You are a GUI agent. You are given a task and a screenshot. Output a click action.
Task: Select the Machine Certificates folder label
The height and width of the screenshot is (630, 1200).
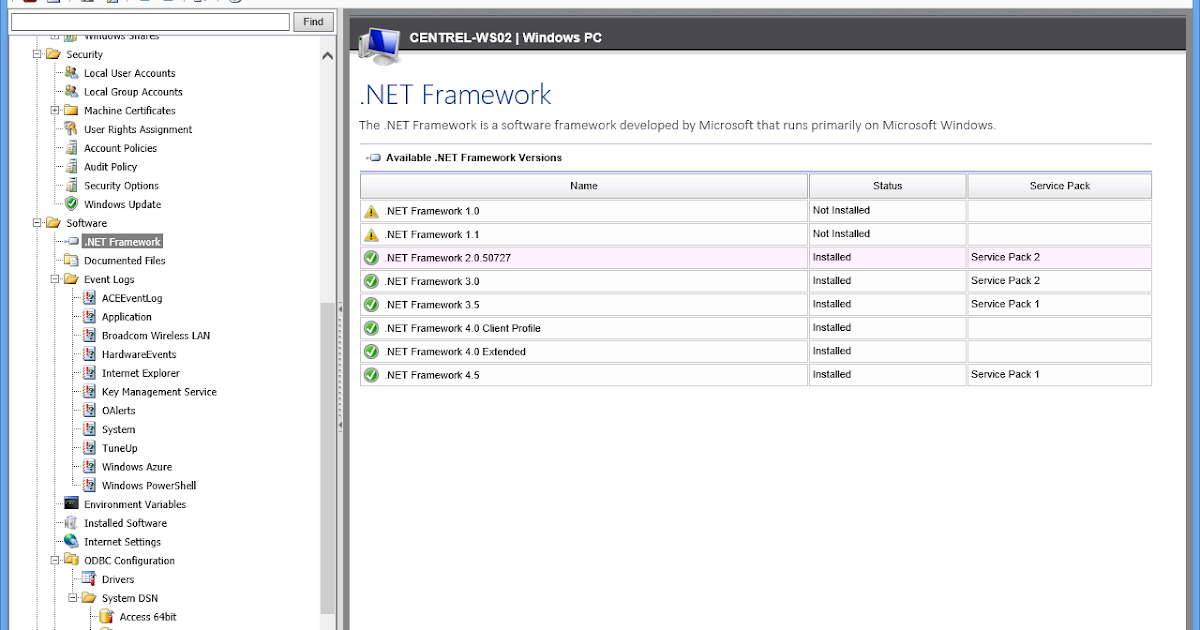click(129, 110)
